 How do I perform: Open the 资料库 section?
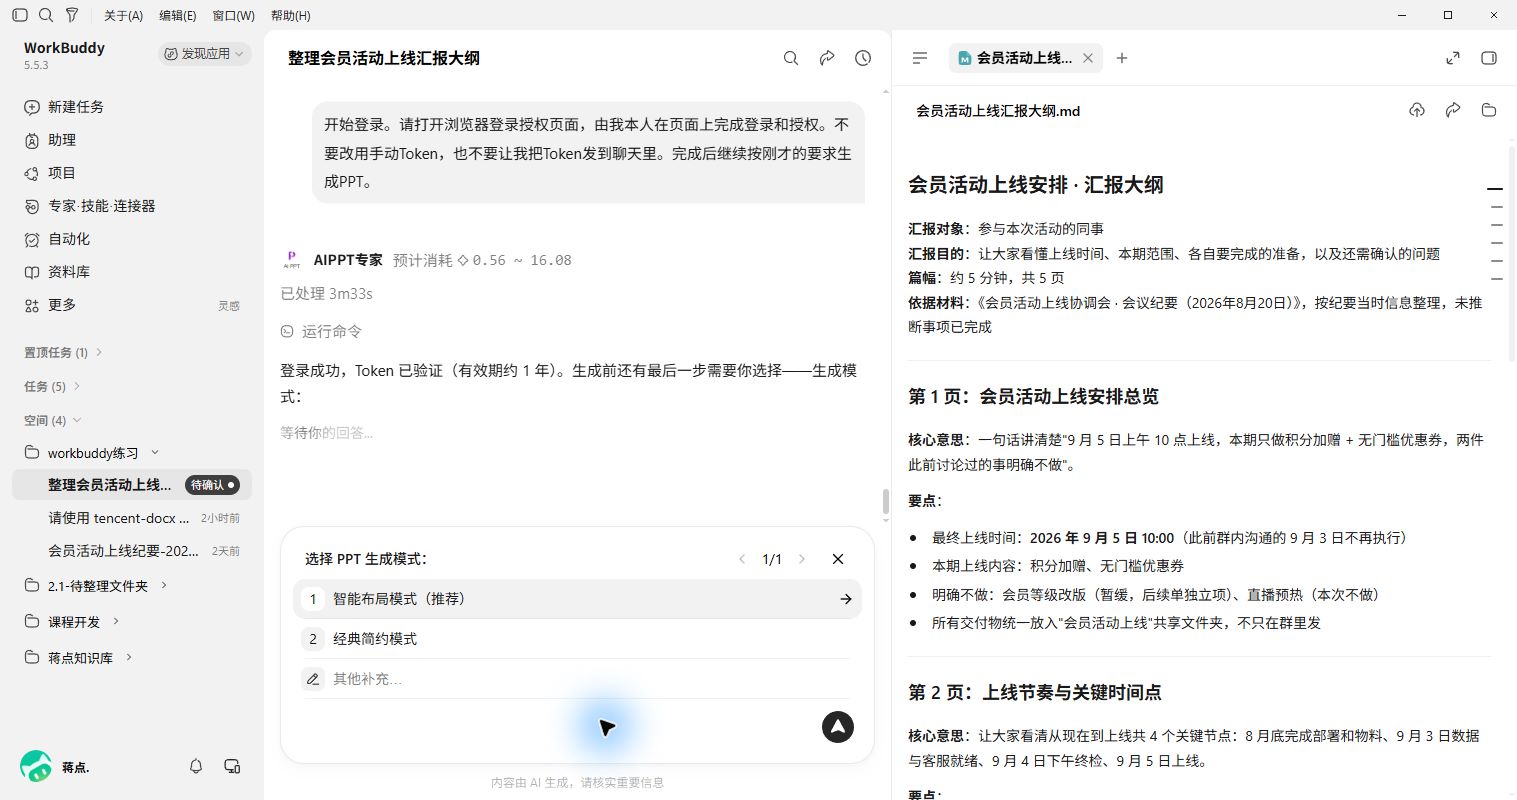click(132, 272)
